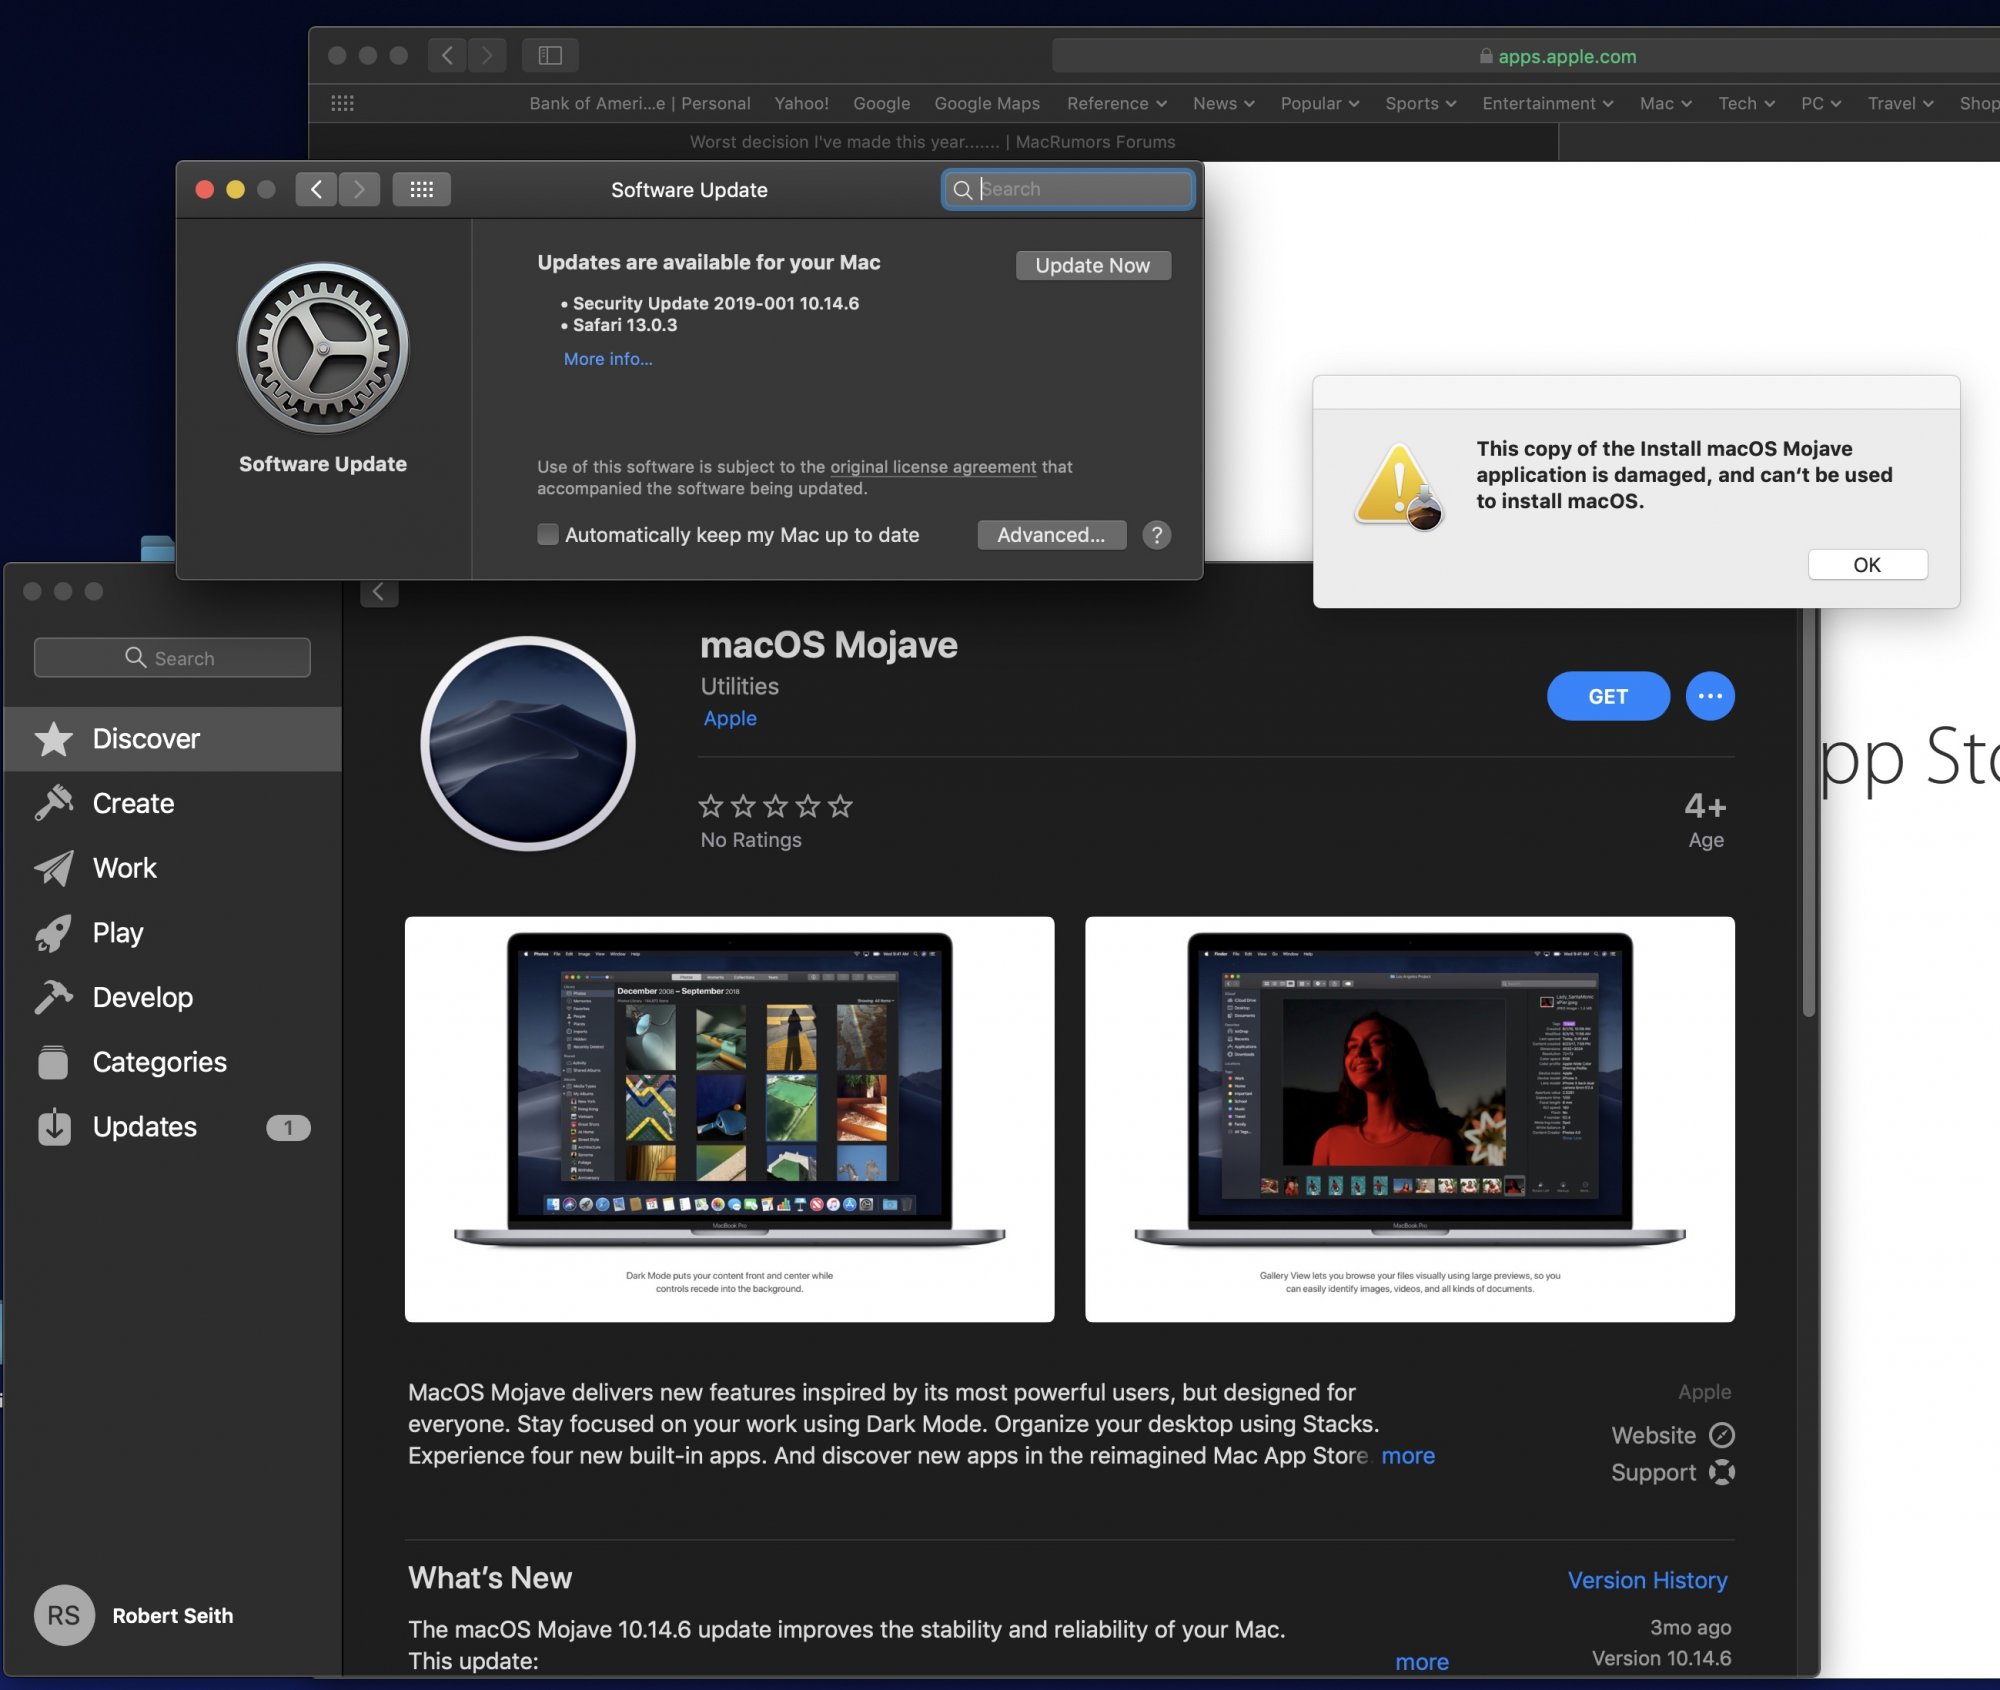Click the Safari sidebar toggle icon
This screenshot has width=2000, height=1690.
[x=550, y=55]
